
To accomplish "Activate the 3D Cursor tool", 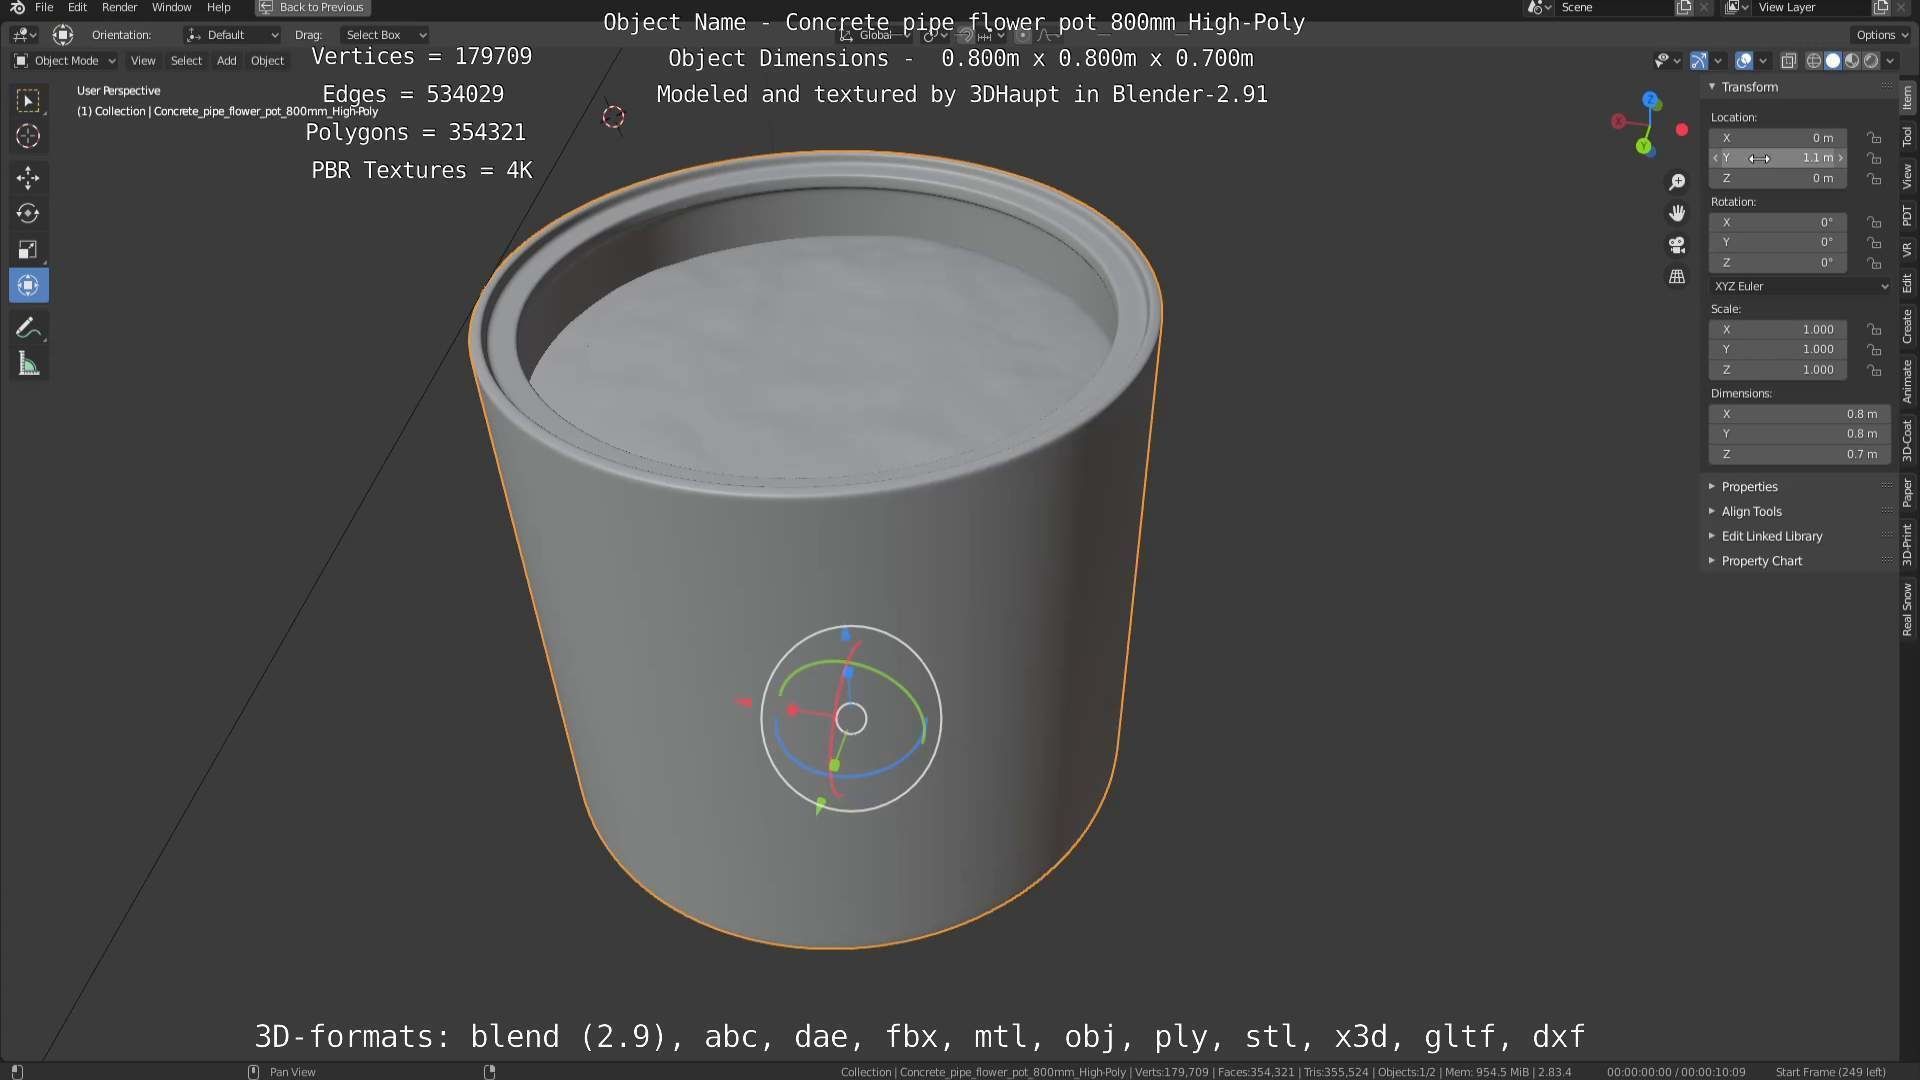I will point(28,136).
